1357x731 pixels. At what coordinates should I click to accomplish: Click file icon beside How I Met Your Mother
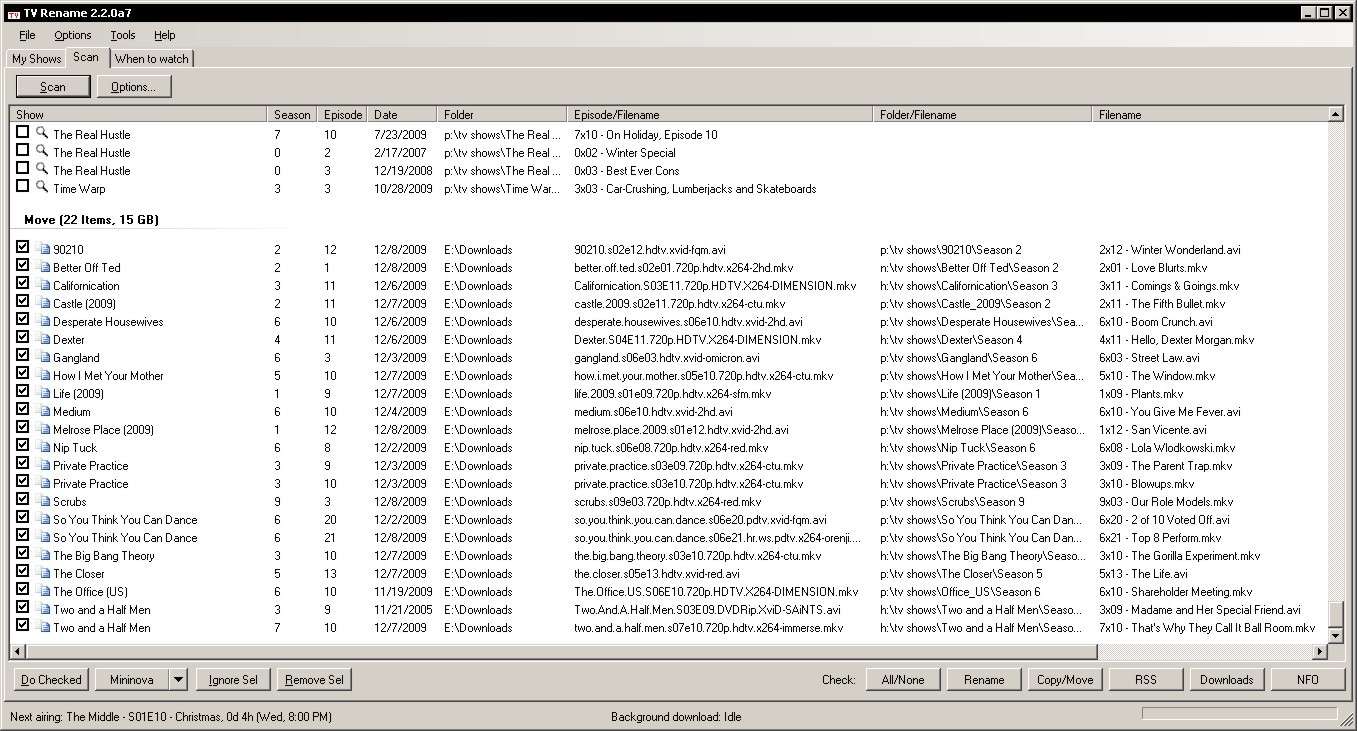tap(44, 375)
